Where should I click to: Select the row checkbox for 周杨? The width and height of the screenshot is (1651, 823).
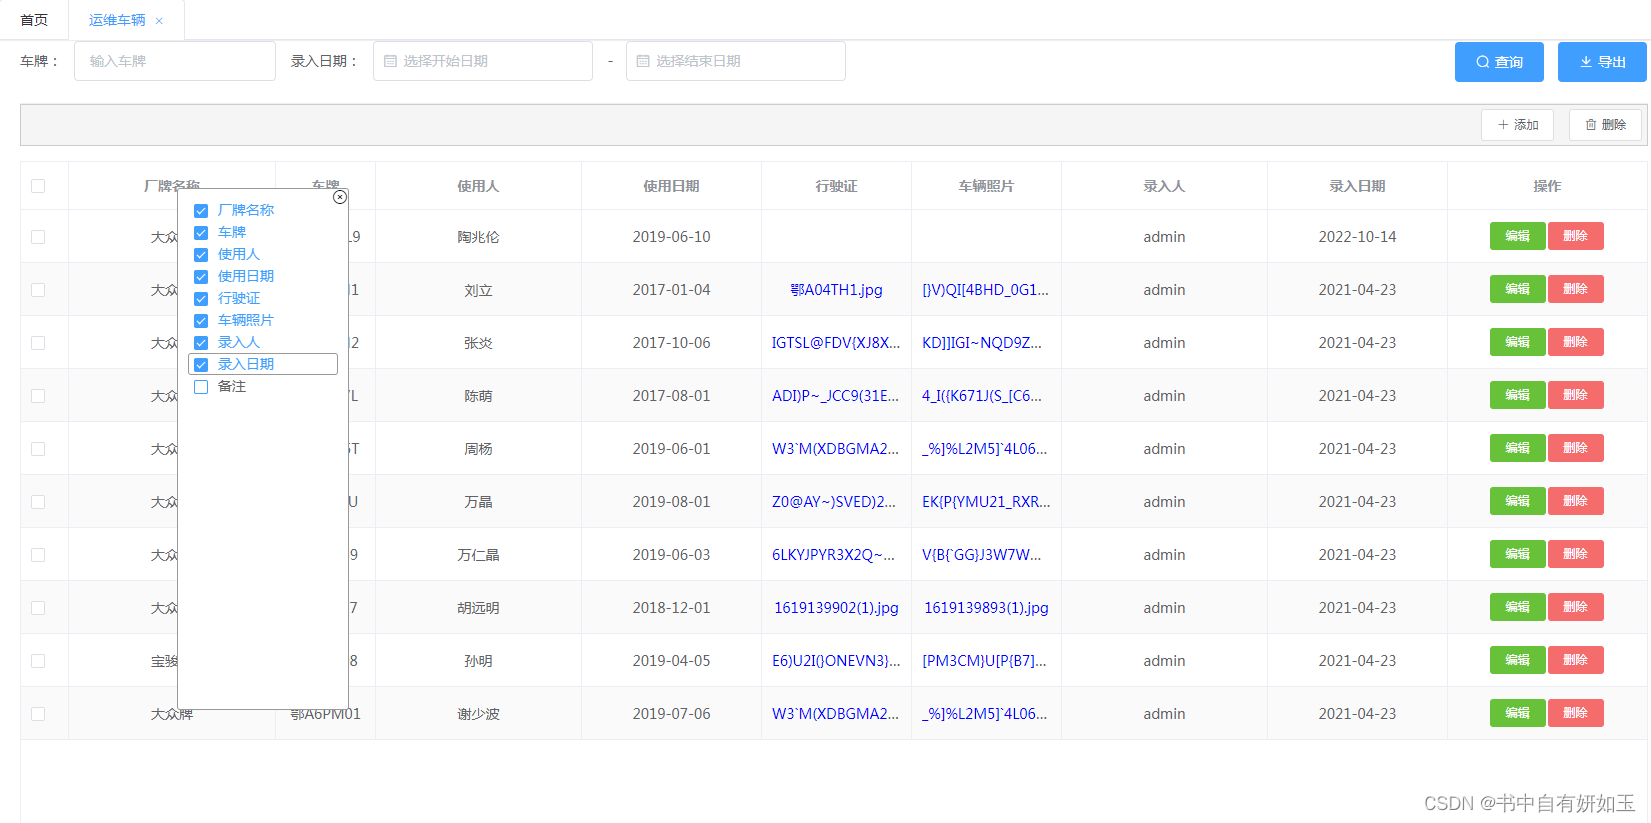coord(38,449)
